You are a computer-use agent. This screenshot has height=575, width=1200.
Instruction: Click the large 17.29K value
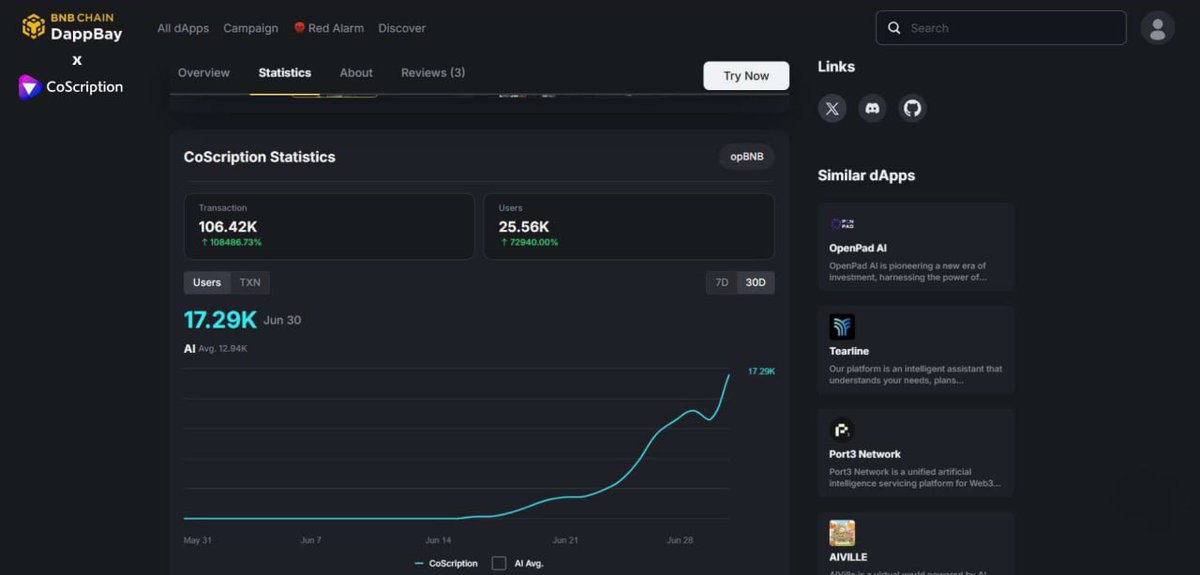[220, 320]
